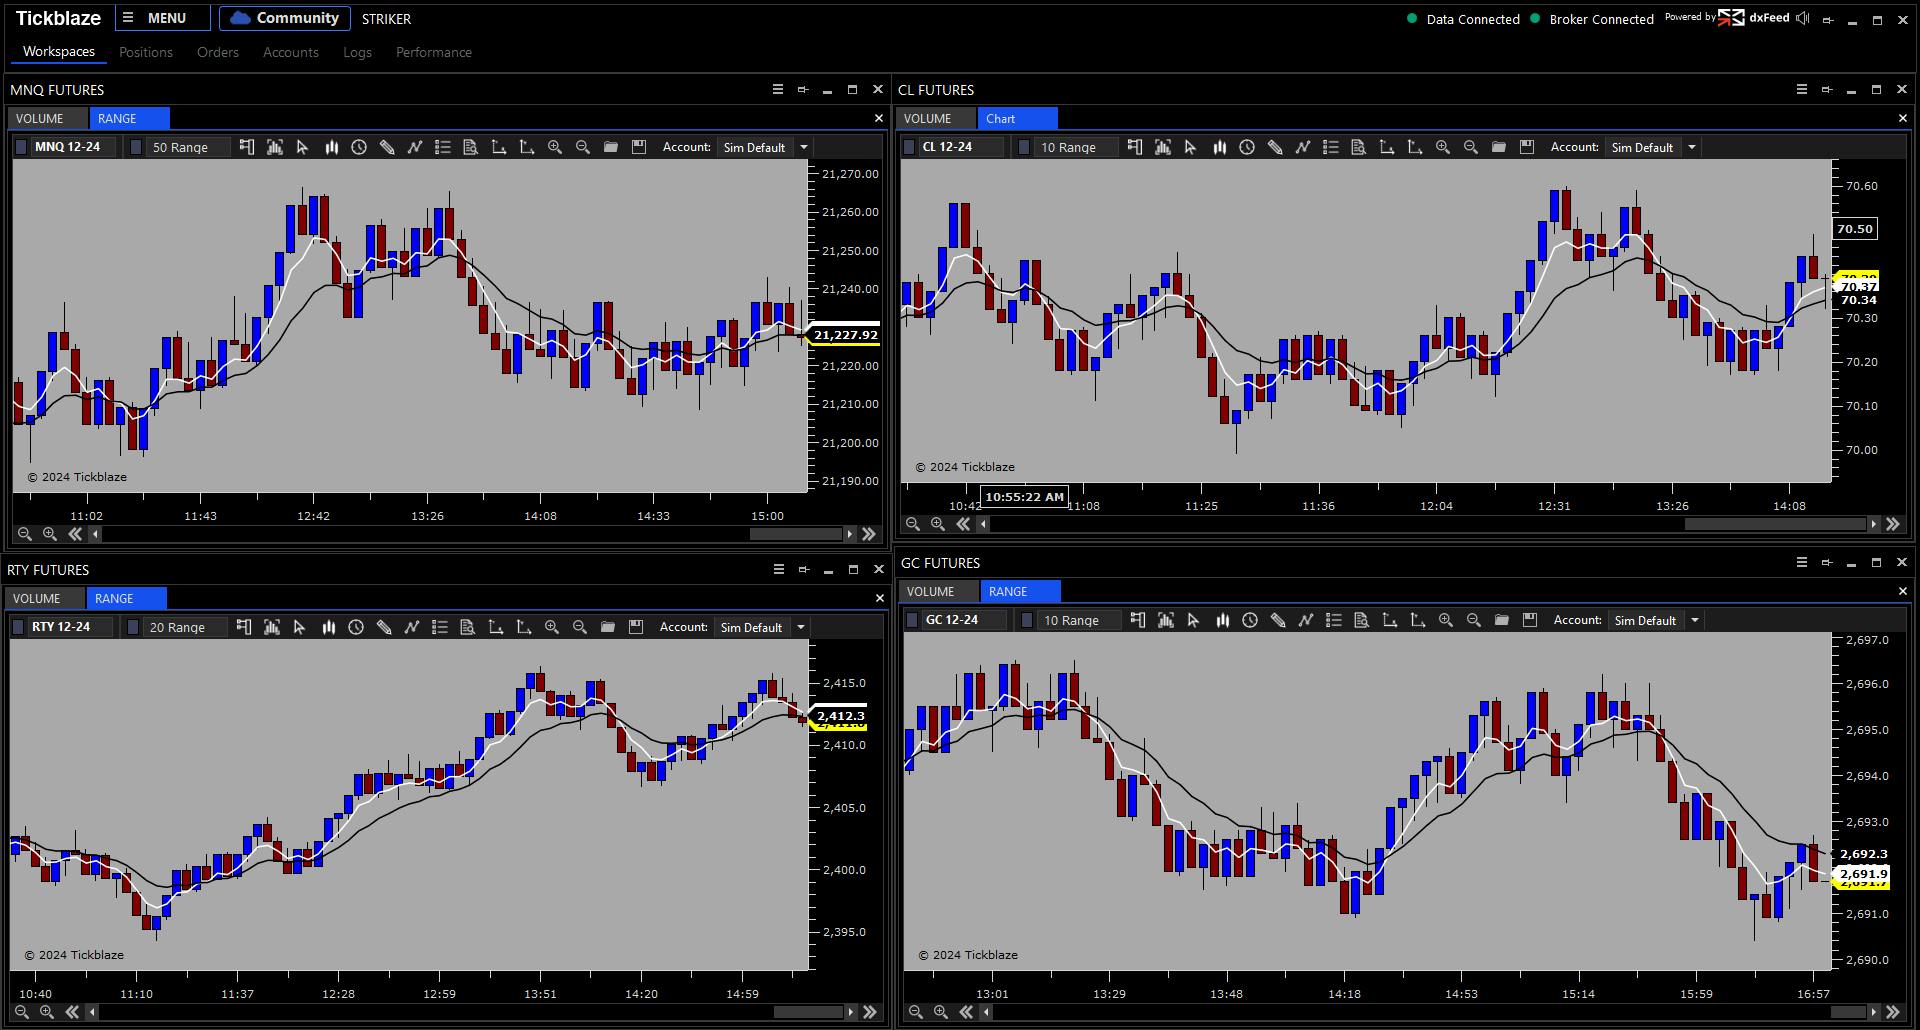The width and height of the screenshot is (1920, 1030).
Task: Open chart trader in MNQ chart toolbar
Action: 247,147
